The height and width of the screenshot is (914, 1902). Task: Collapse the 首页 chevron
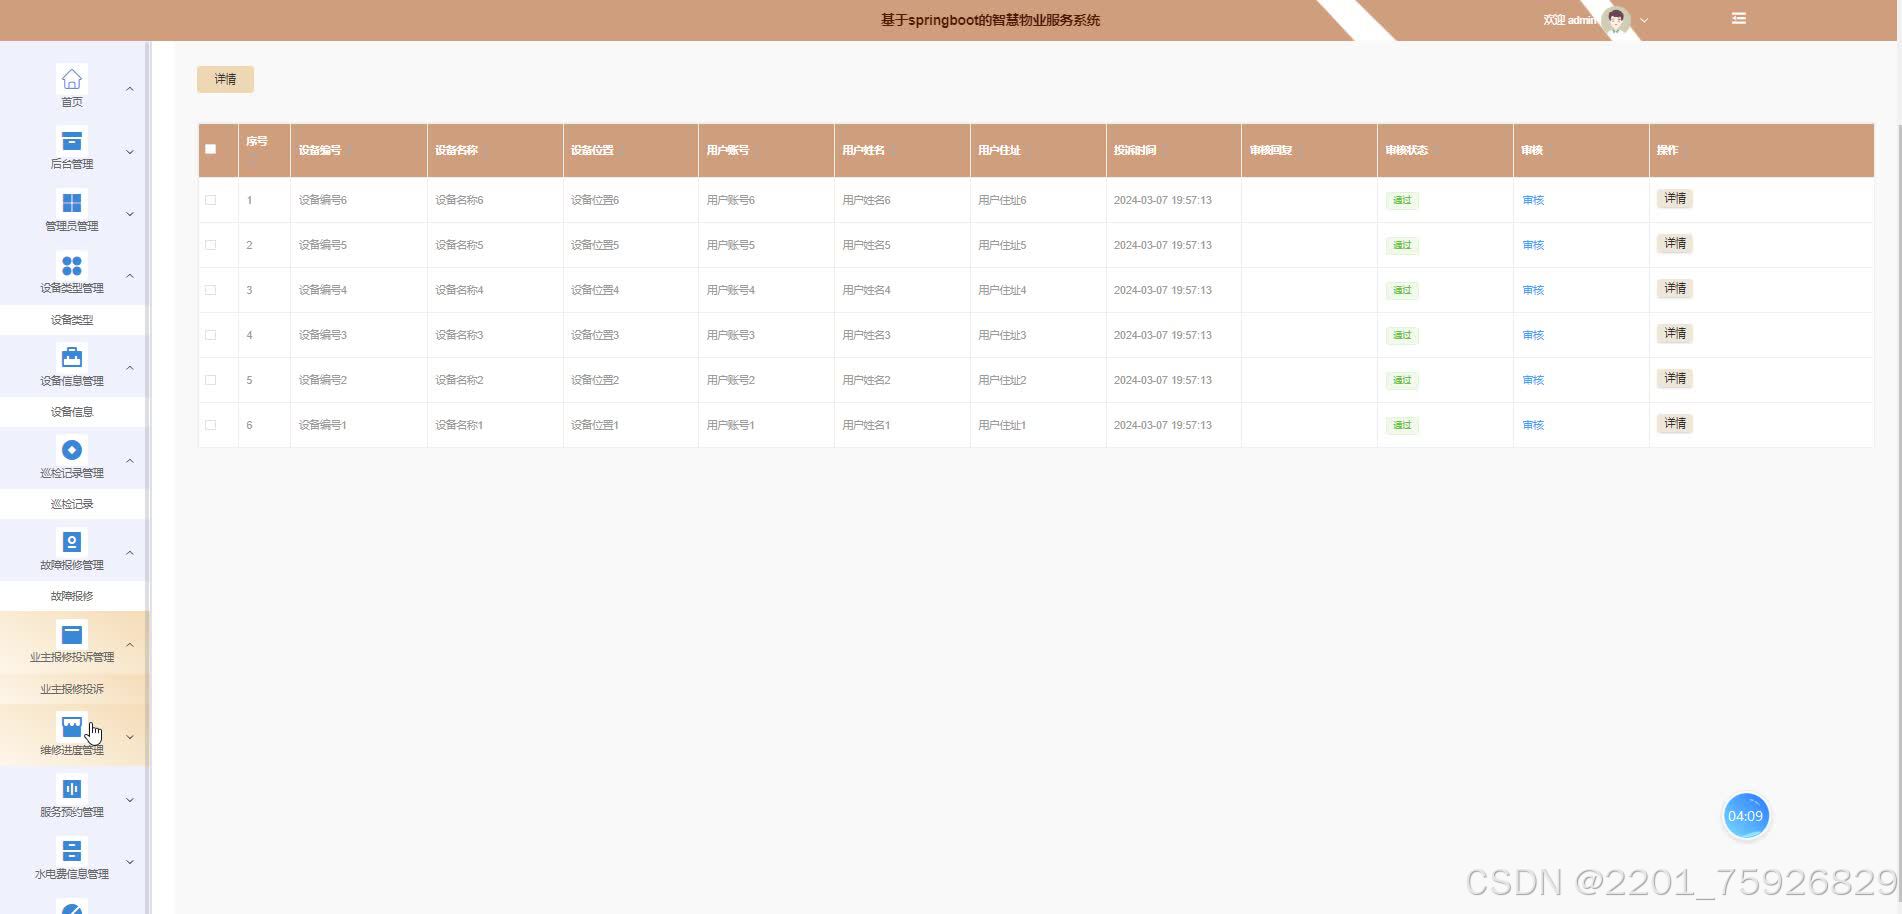point(130,89)
